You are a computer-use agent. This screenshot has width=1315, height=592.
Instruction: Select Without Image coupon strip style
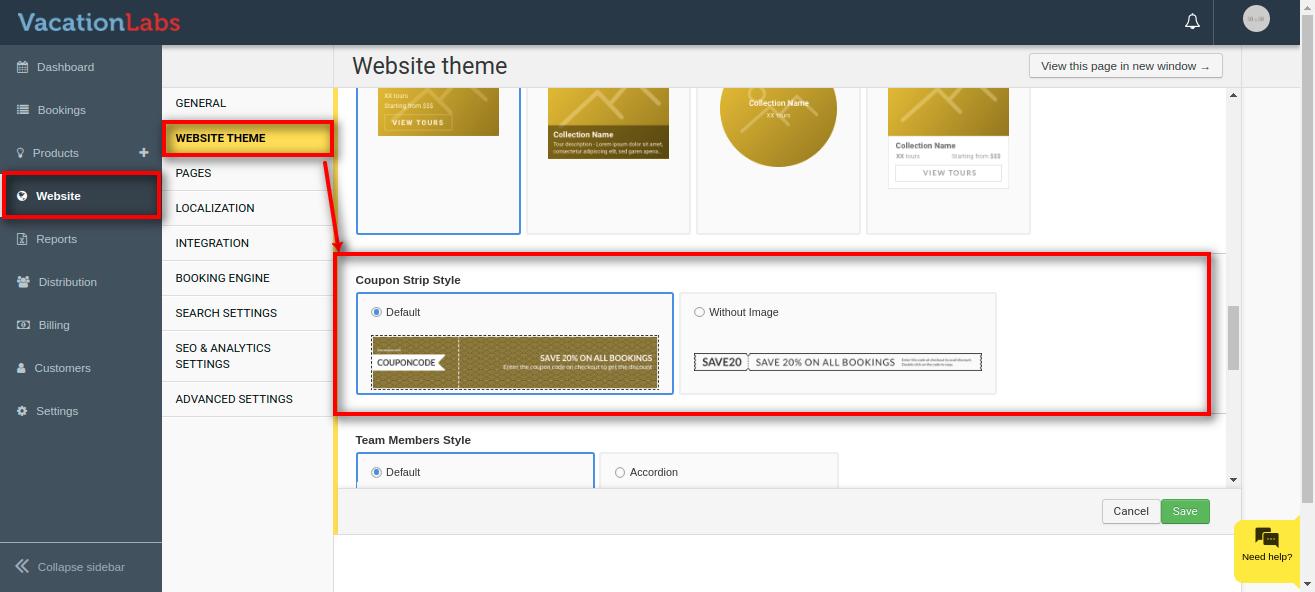coord(699,312)
